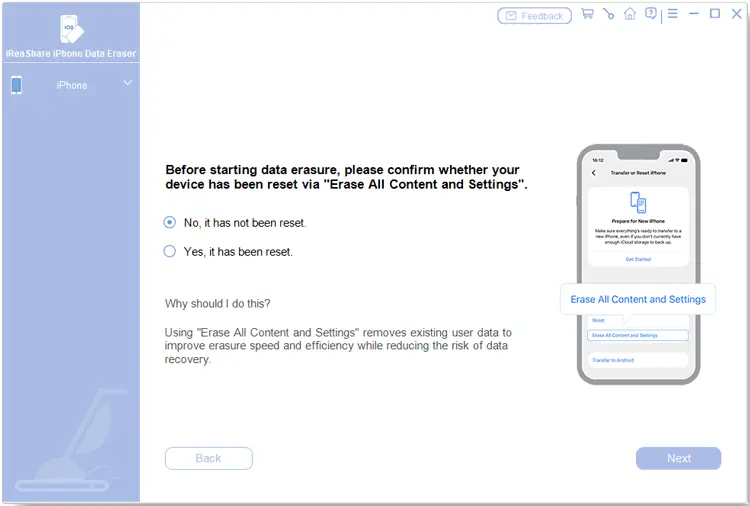Select the iPhone sidebar entry
The width and height of the screenshot is (750, 506).
(x=71, y=85)
